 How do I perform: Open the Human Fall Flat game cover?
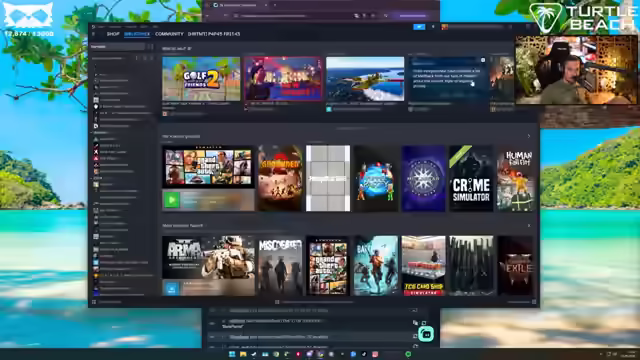pyautogui.click(x=516, y=178)
